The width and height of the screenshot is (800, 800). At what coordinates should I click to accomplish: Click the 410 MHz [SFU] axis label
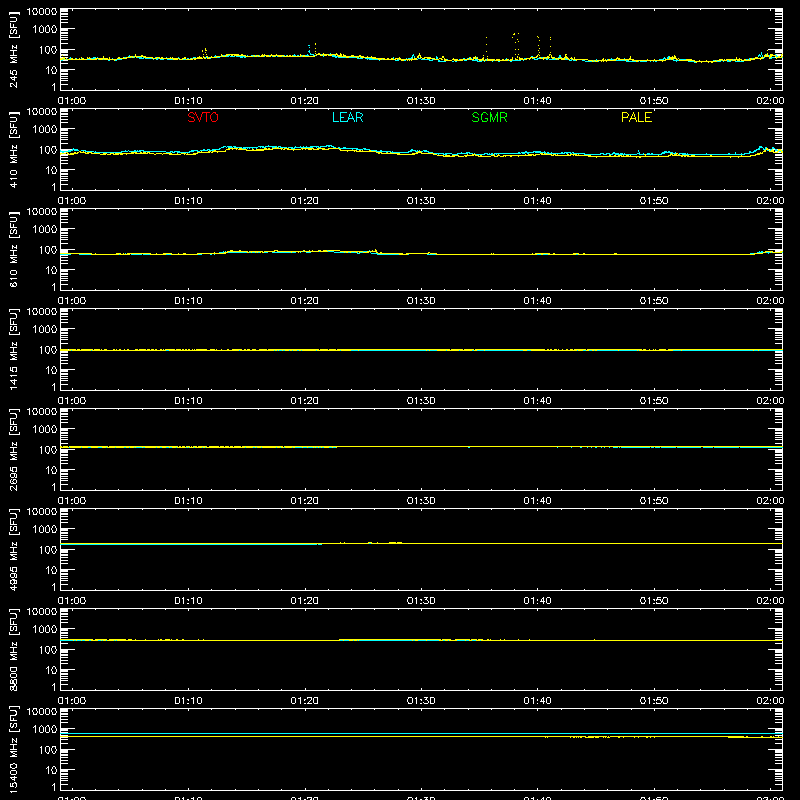(14, 149)
